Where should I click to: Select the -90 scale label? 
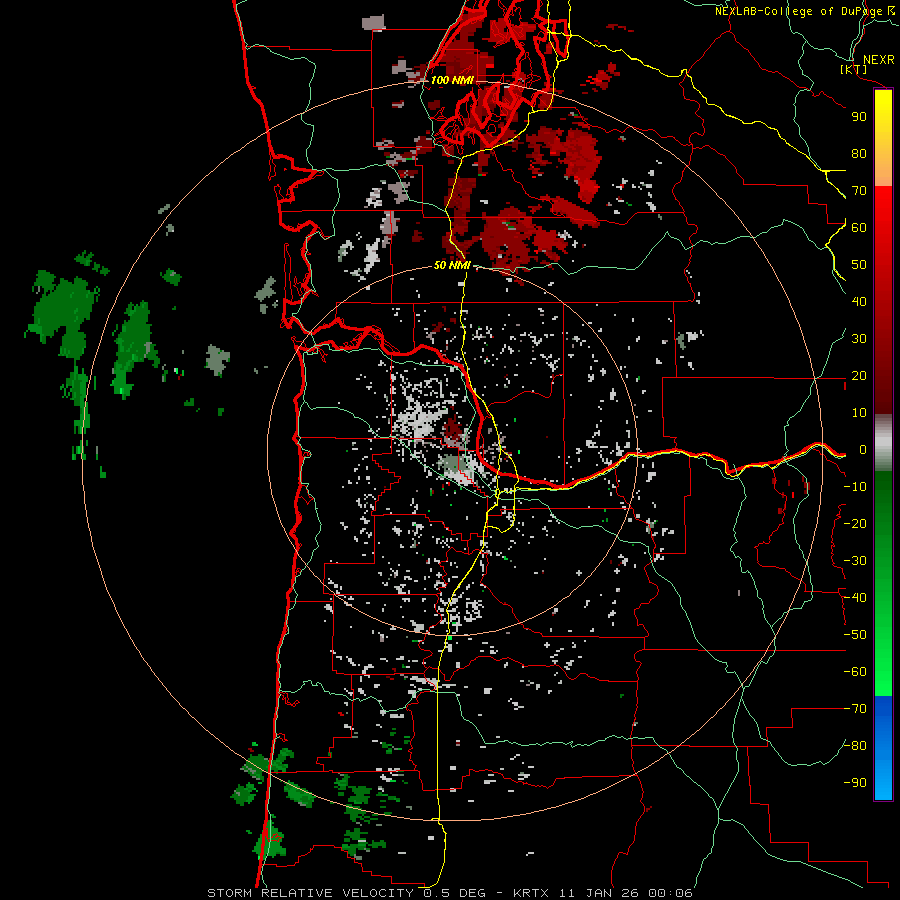coord(855,783)
